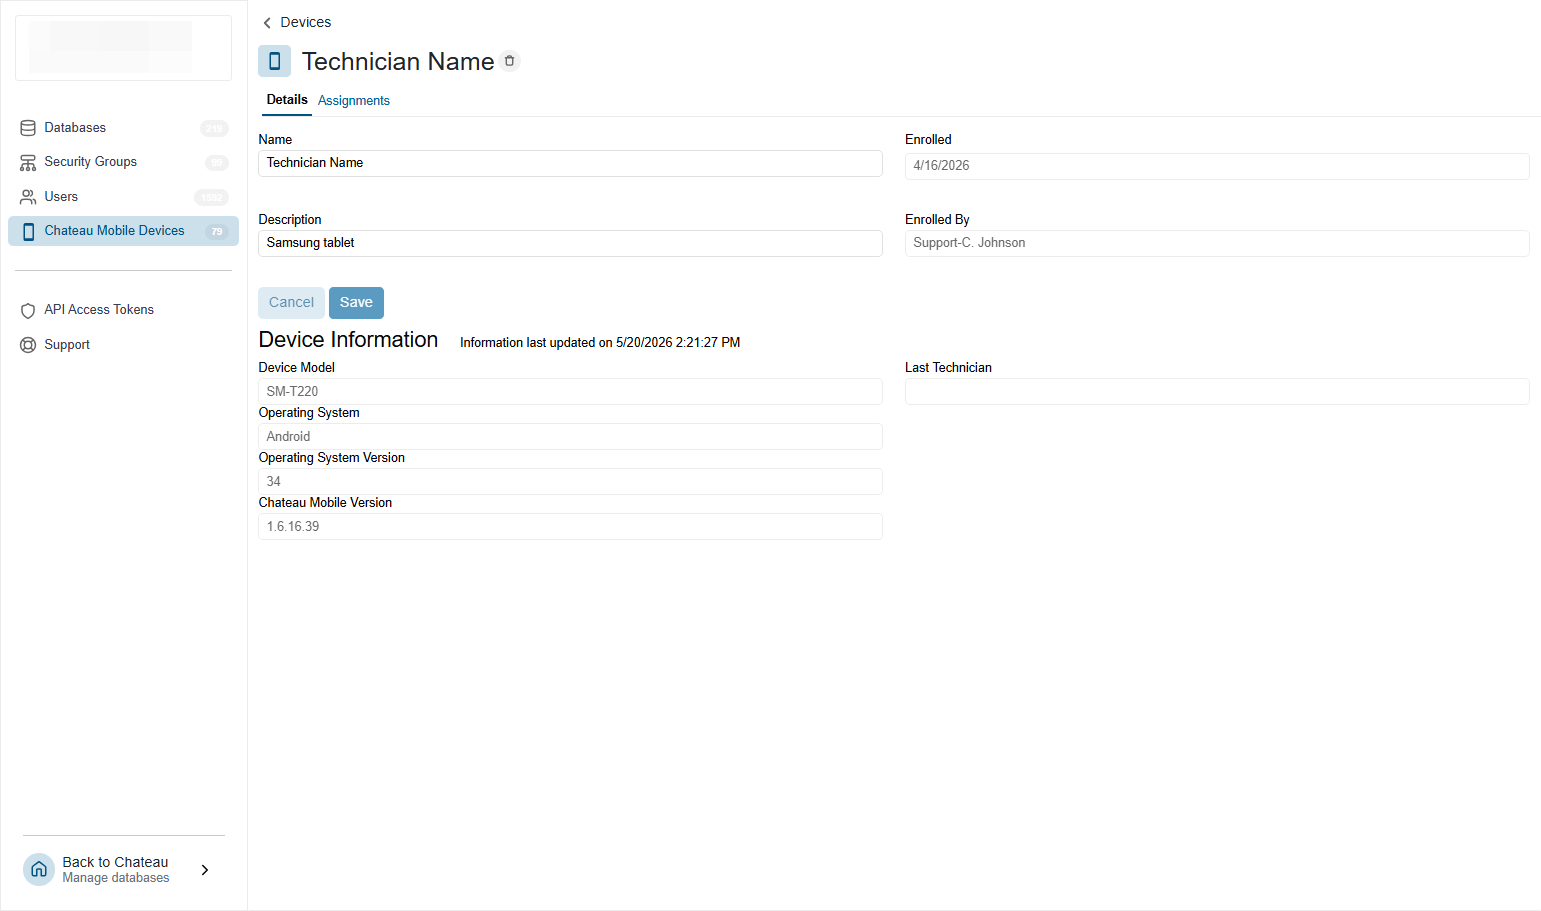Click the Operating System field Android

(570, 436)
